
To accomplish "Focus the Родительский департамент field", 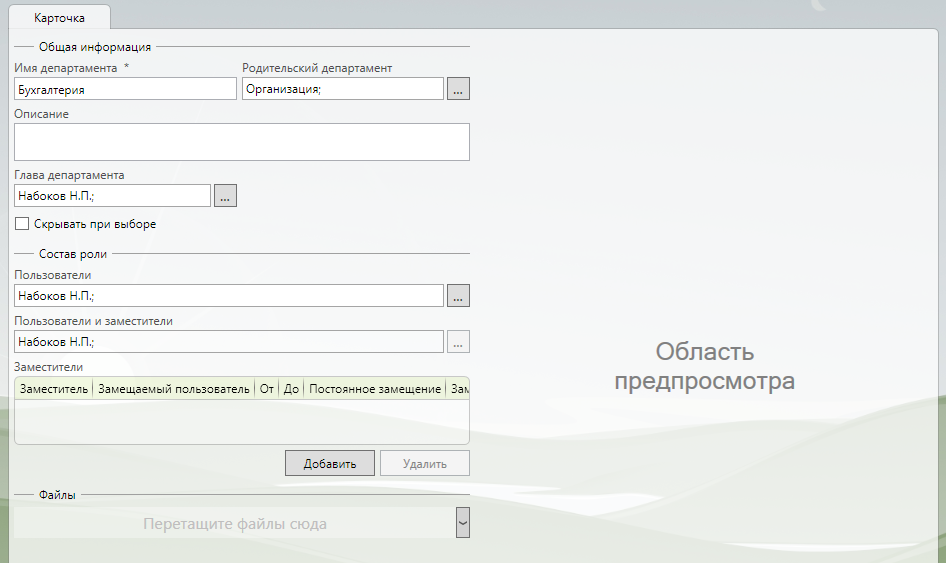I will (x=342, y=89).
